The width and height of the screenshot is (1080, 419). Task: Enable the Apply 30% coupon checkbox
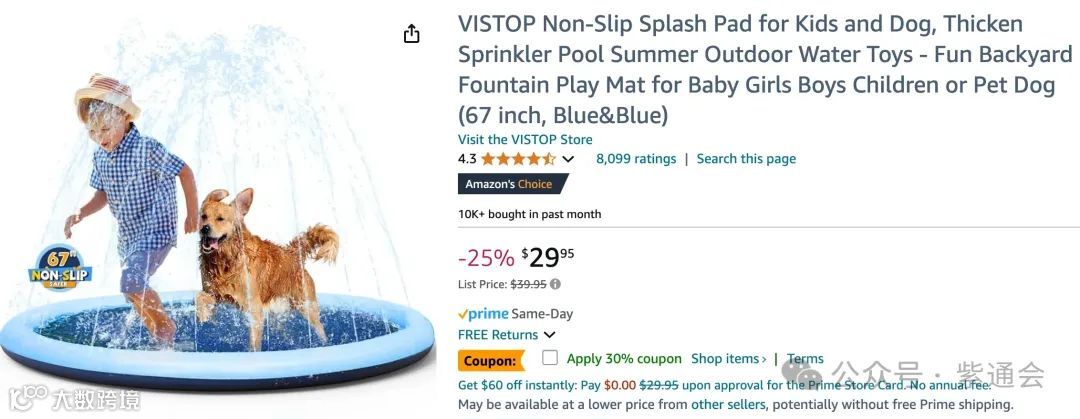coord(550,358)
